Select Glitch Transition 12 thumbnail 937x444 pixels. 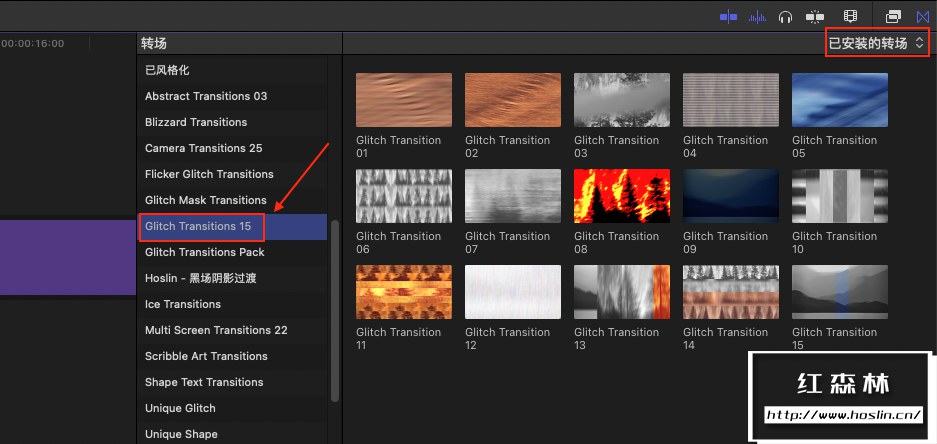tap(513, 292)
